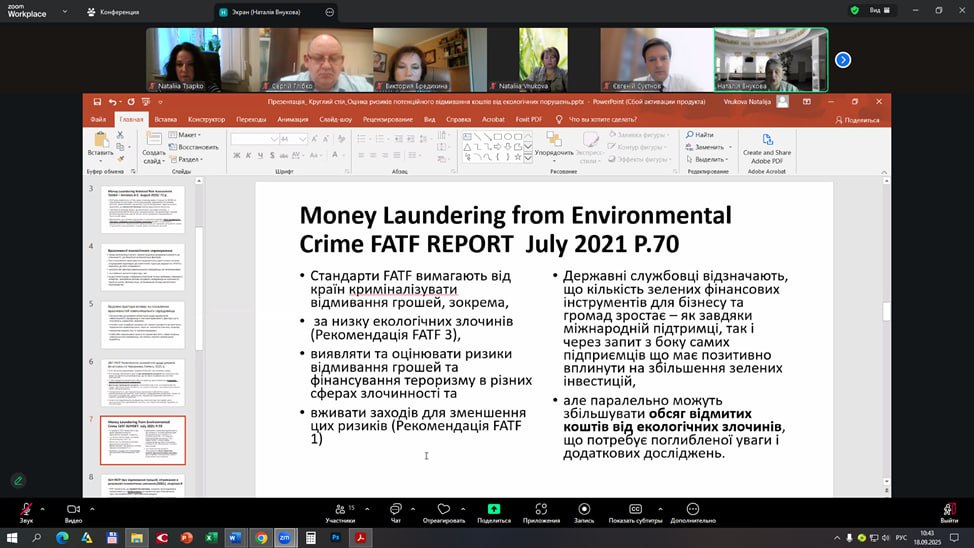
Task: Select slide 6 thumbnail in the slide panel
Action: (x=142, y=382)
